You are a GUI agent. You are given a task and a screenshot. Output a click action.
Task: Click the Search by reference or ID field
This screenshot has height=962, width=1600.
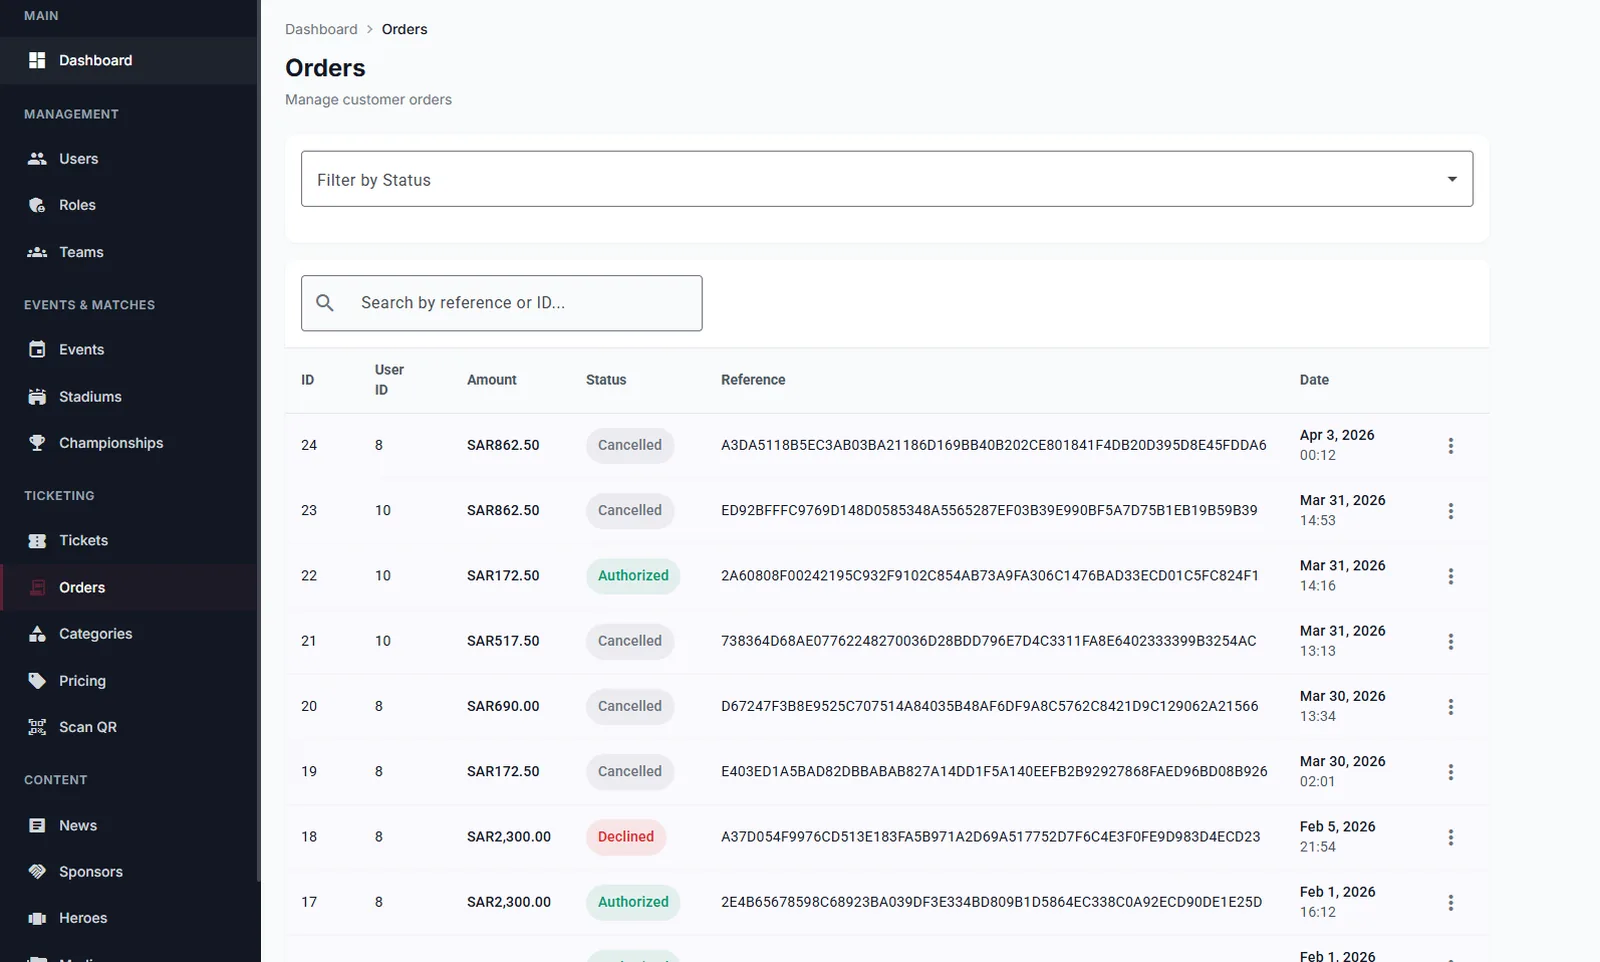coord(501,303)
